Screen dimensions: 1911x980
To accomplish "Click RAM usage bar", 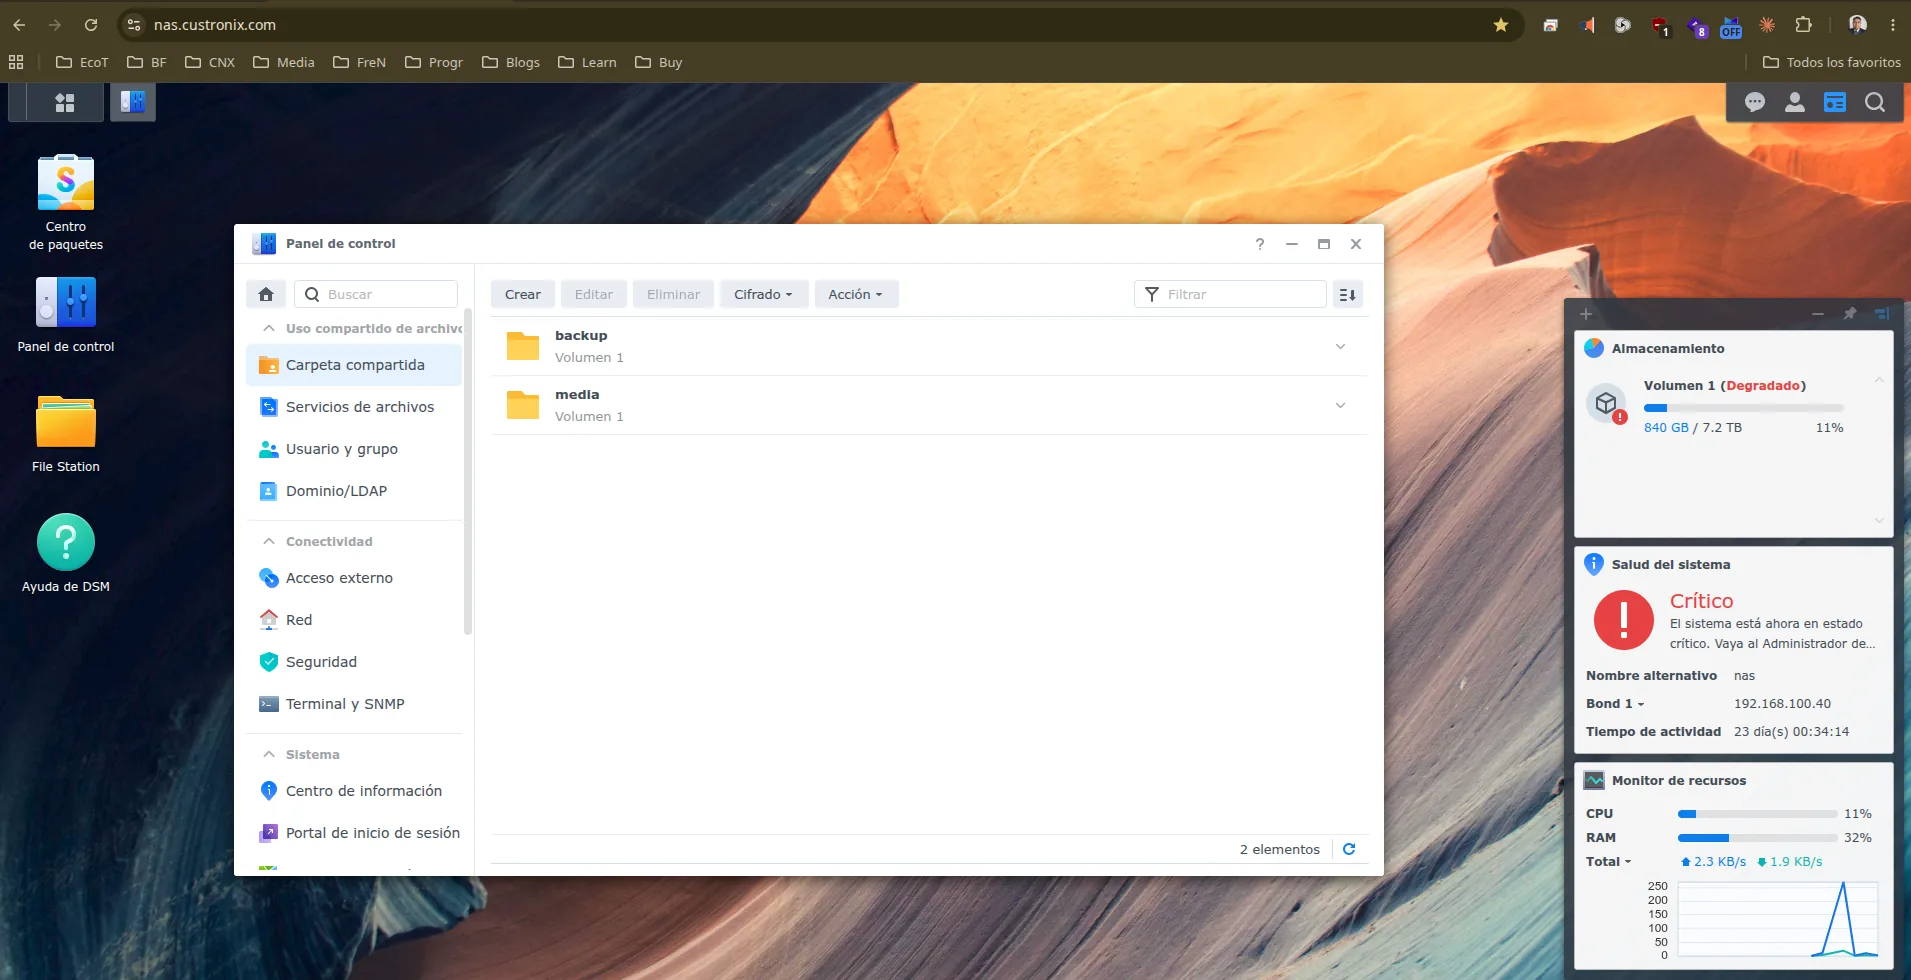I will (1757, 838).
